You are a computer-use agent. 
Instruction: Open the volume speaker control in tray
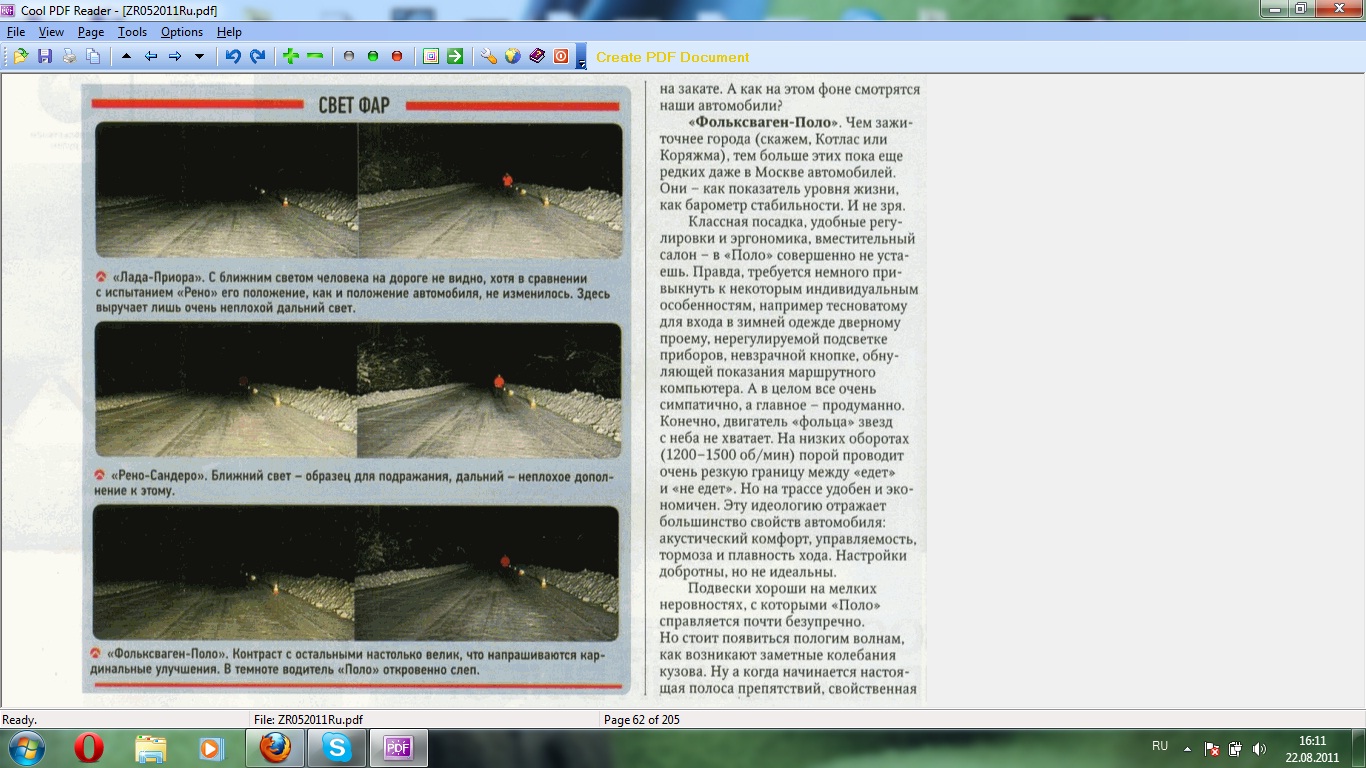[1259, 748]
